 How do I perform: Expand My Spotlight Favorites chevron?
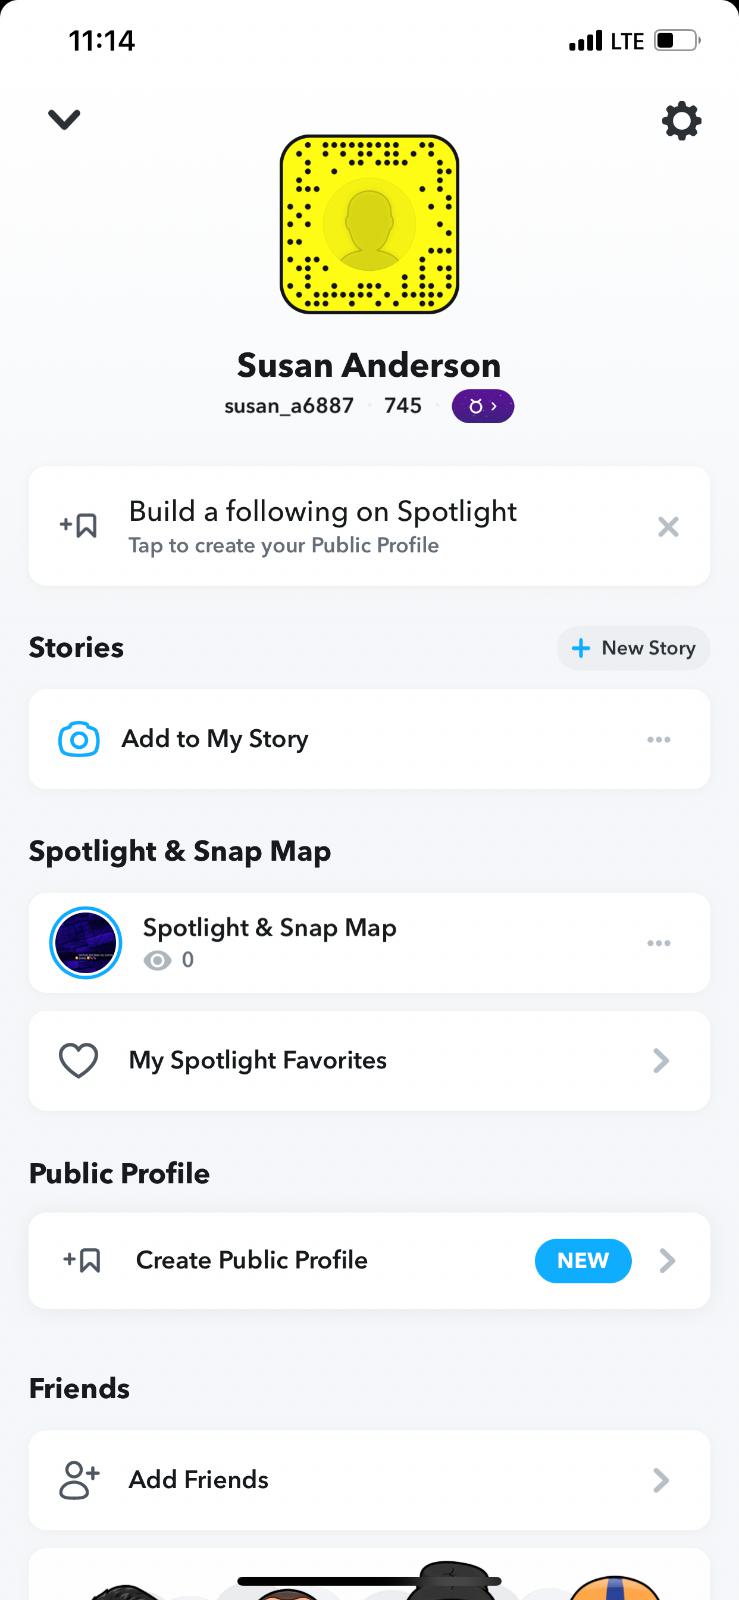coord(661,1061)
